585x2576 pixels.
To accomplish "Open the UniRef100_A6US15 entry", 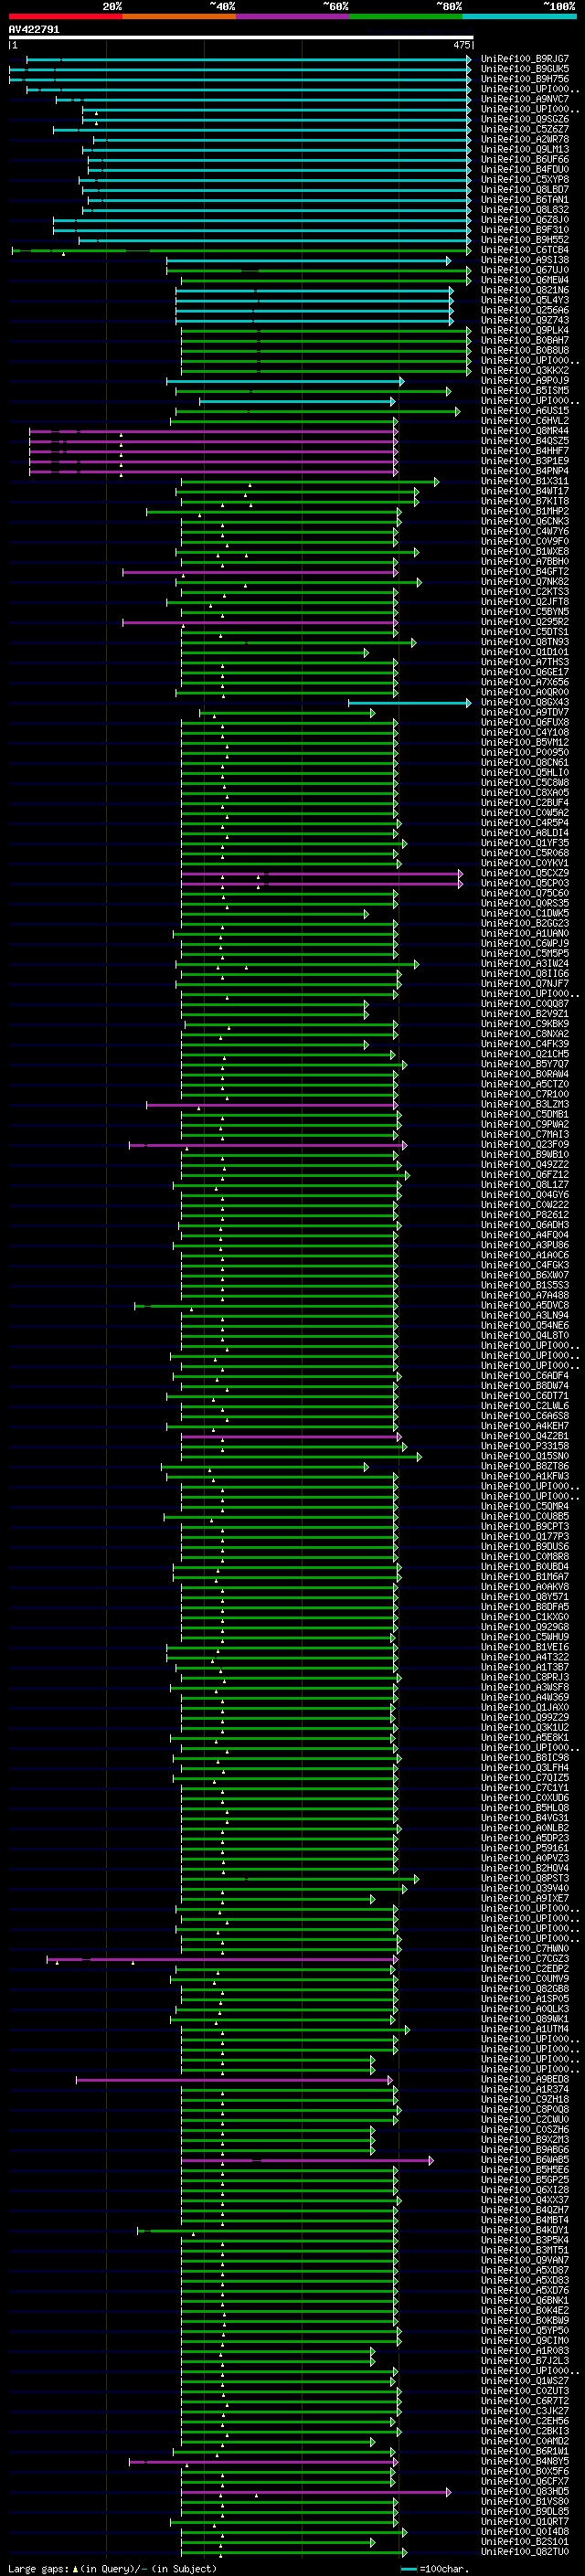I will pyautogui.click(x=525, y=411).
